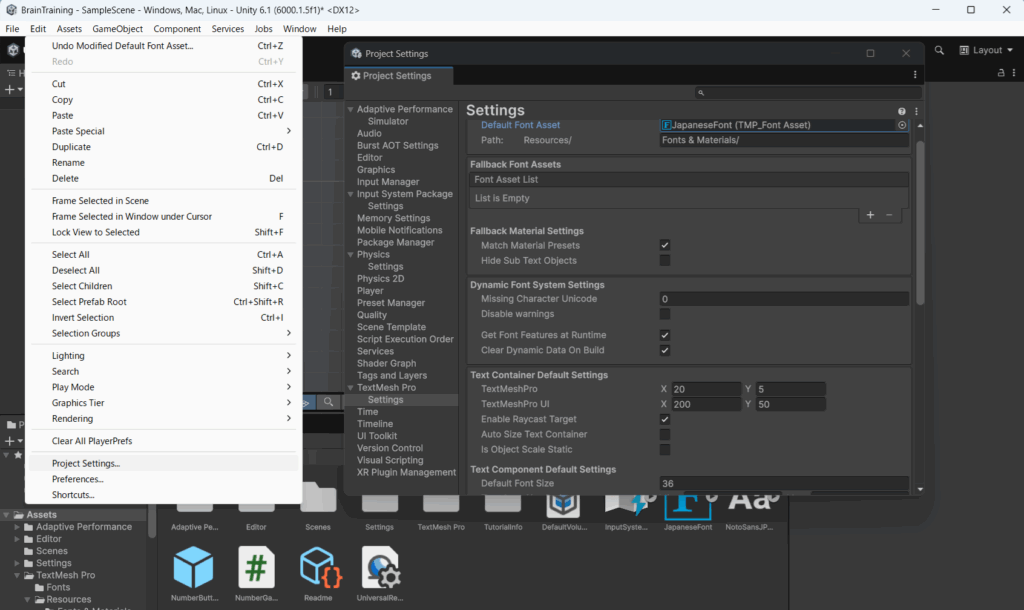
Task: Click the magnifier icon below scene view
Action: click(x=328, y=402)
